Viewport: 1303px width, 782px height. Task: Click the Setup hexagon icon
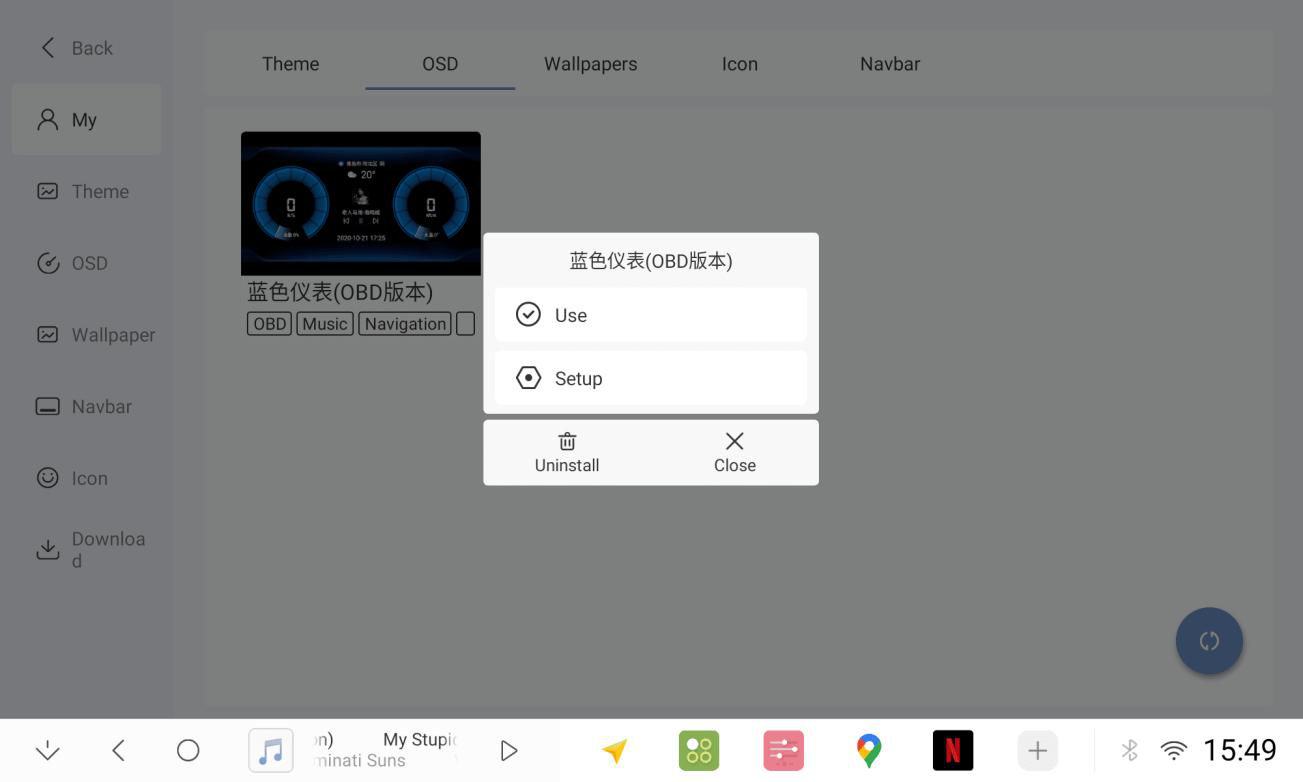(528, 378)
